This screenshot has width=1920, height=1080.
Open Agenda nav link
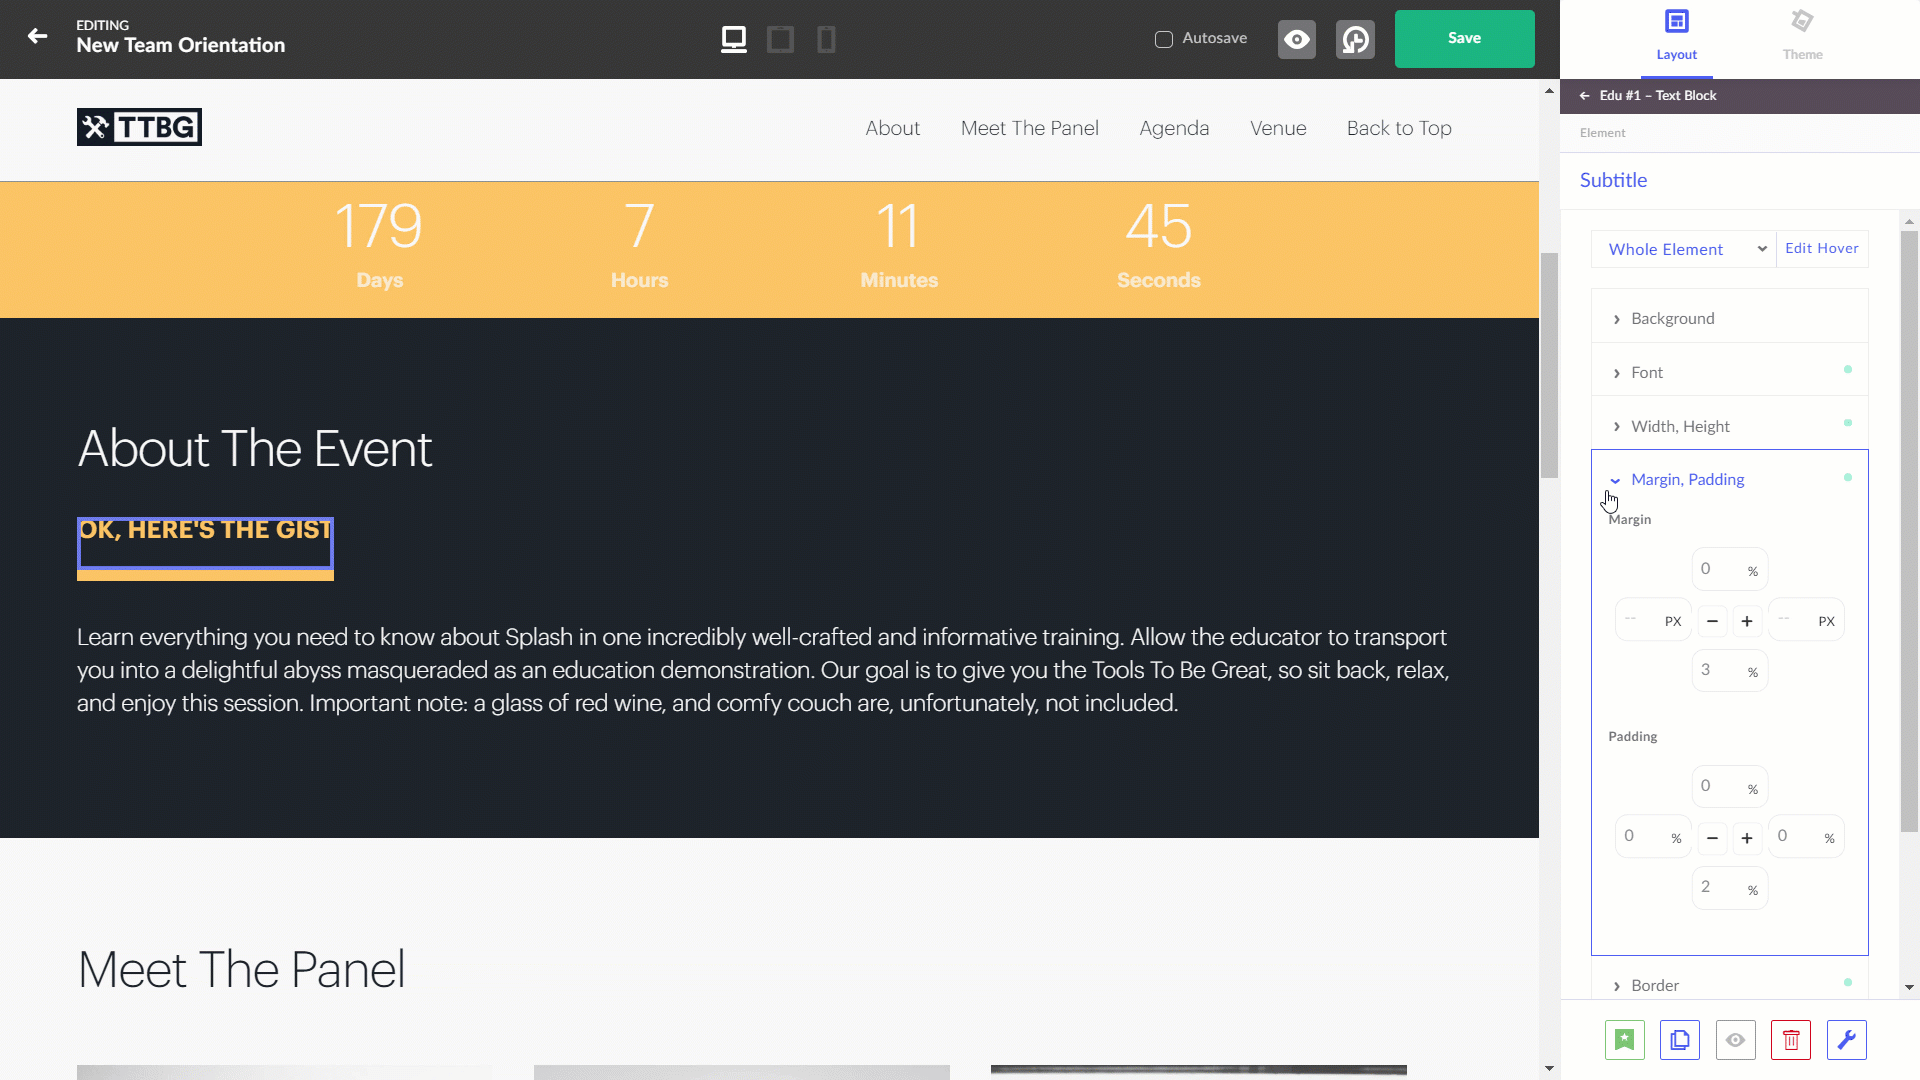click(1174, 128)
